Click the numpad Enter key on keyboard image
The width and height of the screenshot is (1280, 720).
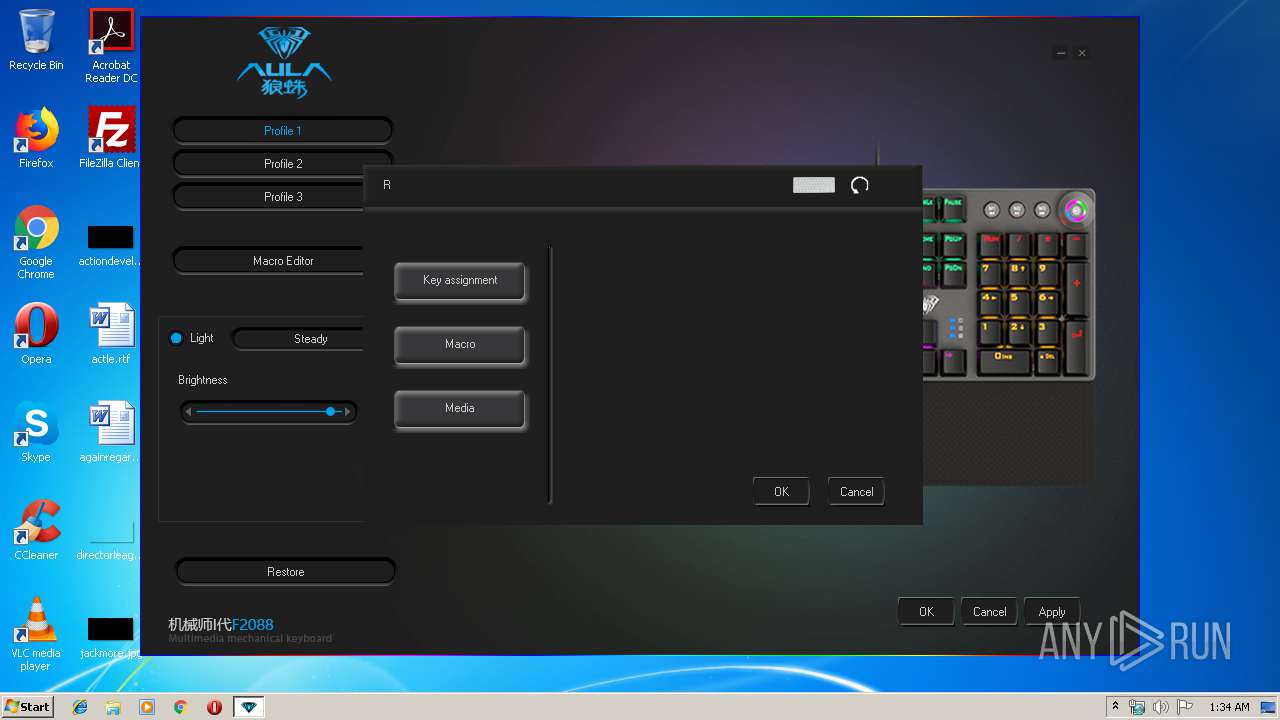[x=1077, y=346]
